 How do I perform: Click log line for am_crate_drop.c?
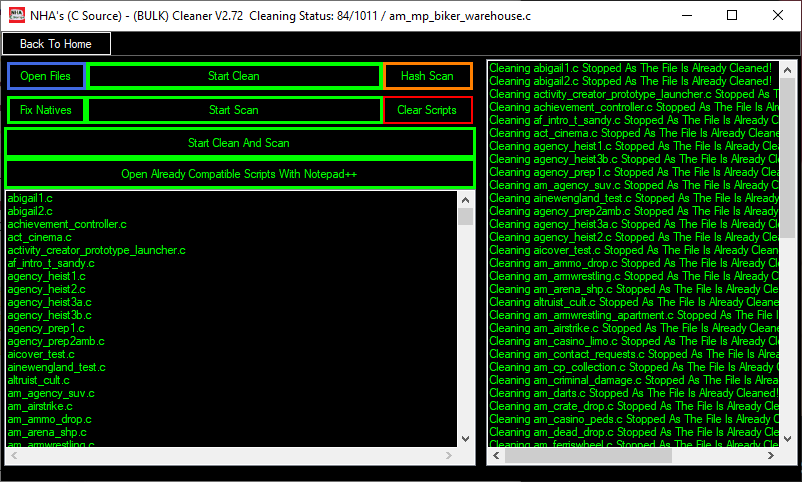pos(634,407)
